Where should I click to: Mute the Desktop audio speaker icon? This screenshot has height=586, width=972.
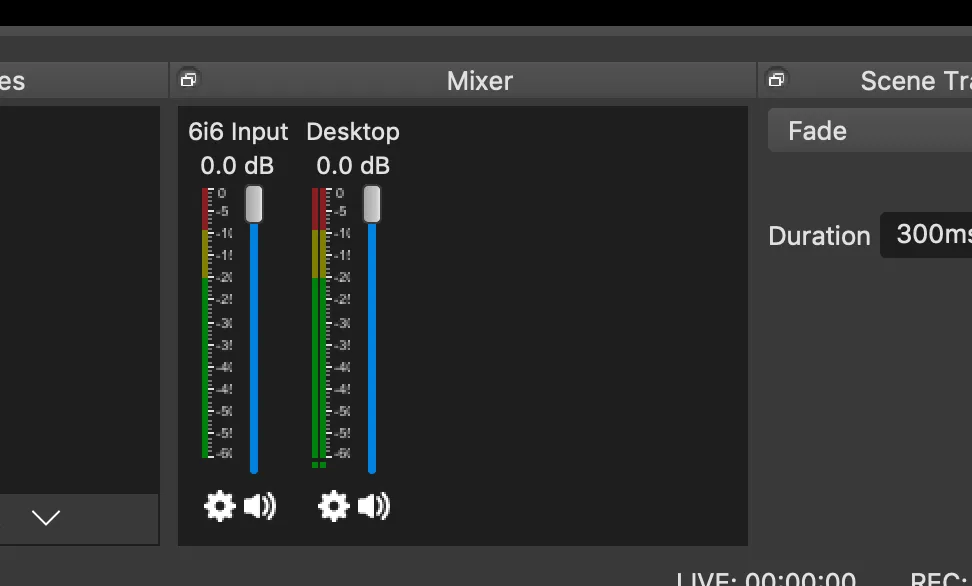coord(373,507)
